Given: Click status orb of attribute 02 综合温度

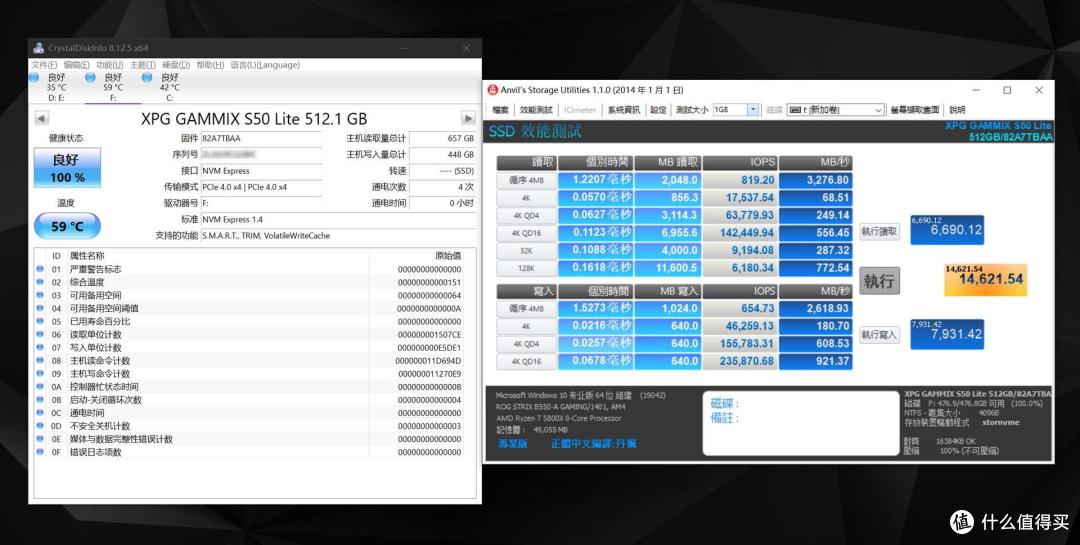Looking at the screenshot, I should 40,282.
